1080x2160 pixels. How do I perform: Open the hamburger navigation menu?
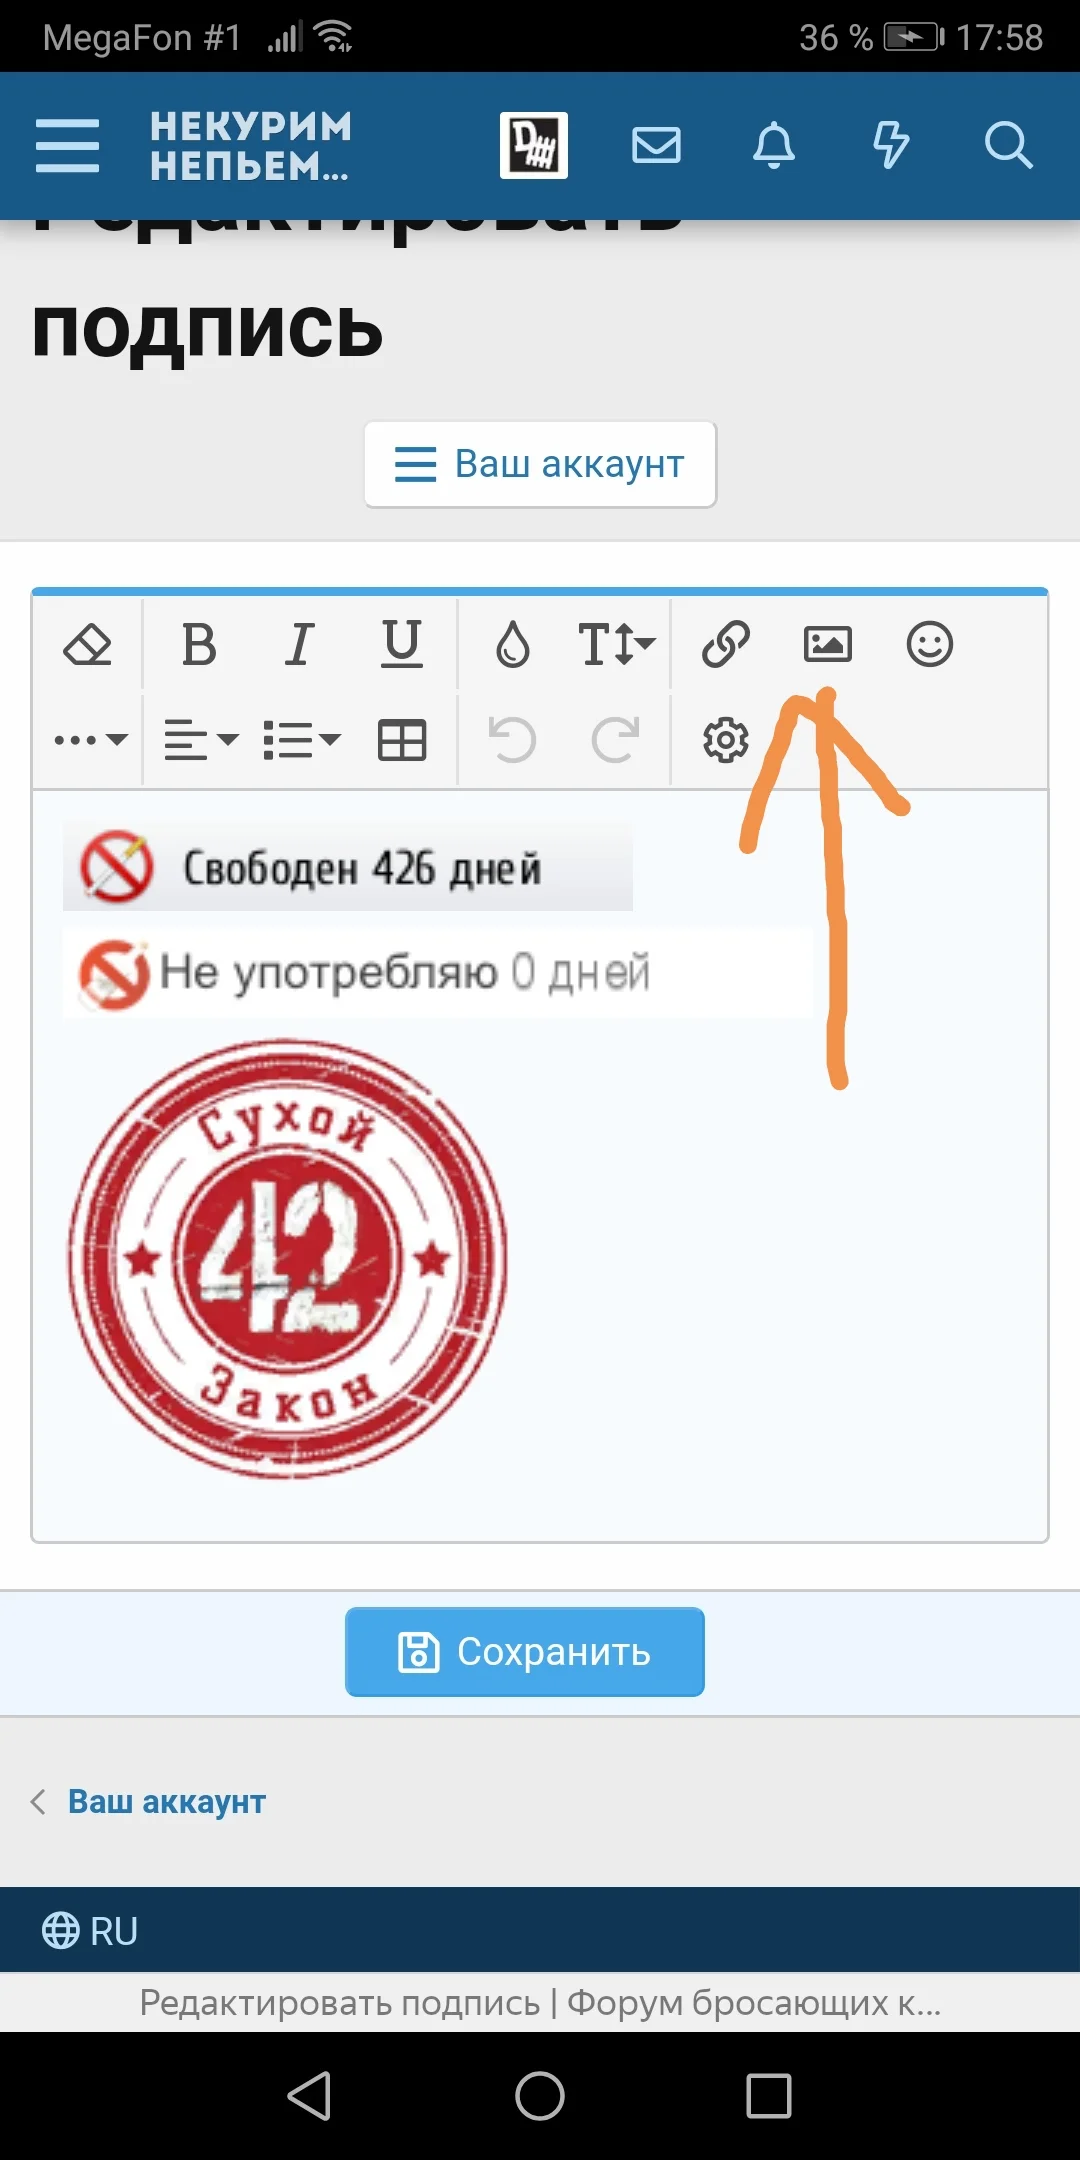(x=67, y=146)
